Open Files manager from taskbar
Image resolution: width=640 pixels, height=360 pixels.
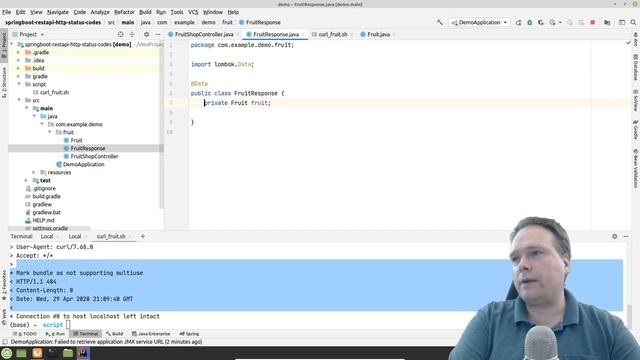point(68,353)
